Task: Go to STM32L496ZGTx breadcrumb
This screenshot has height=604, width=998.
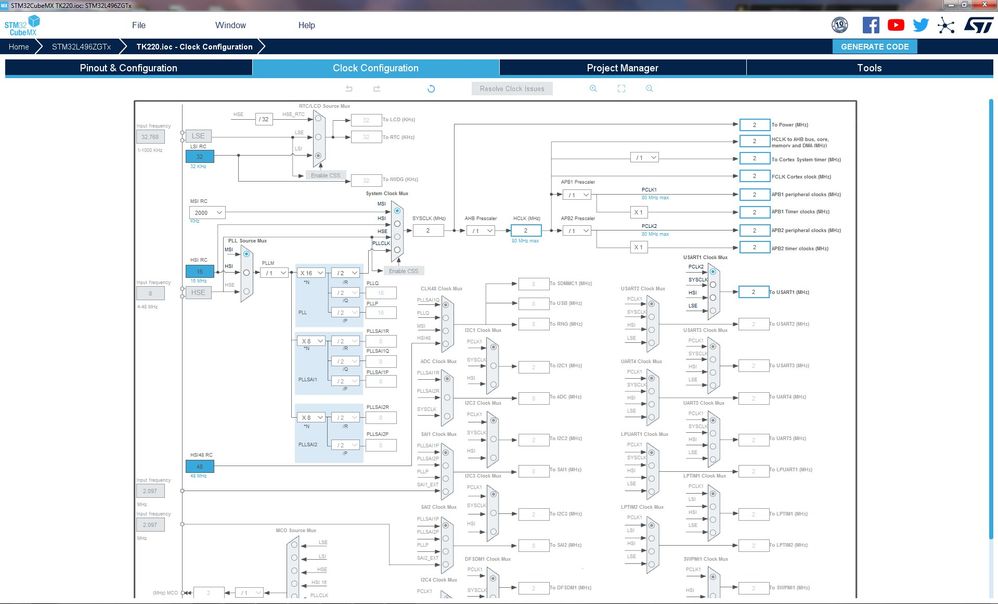Action: [81, 46]
